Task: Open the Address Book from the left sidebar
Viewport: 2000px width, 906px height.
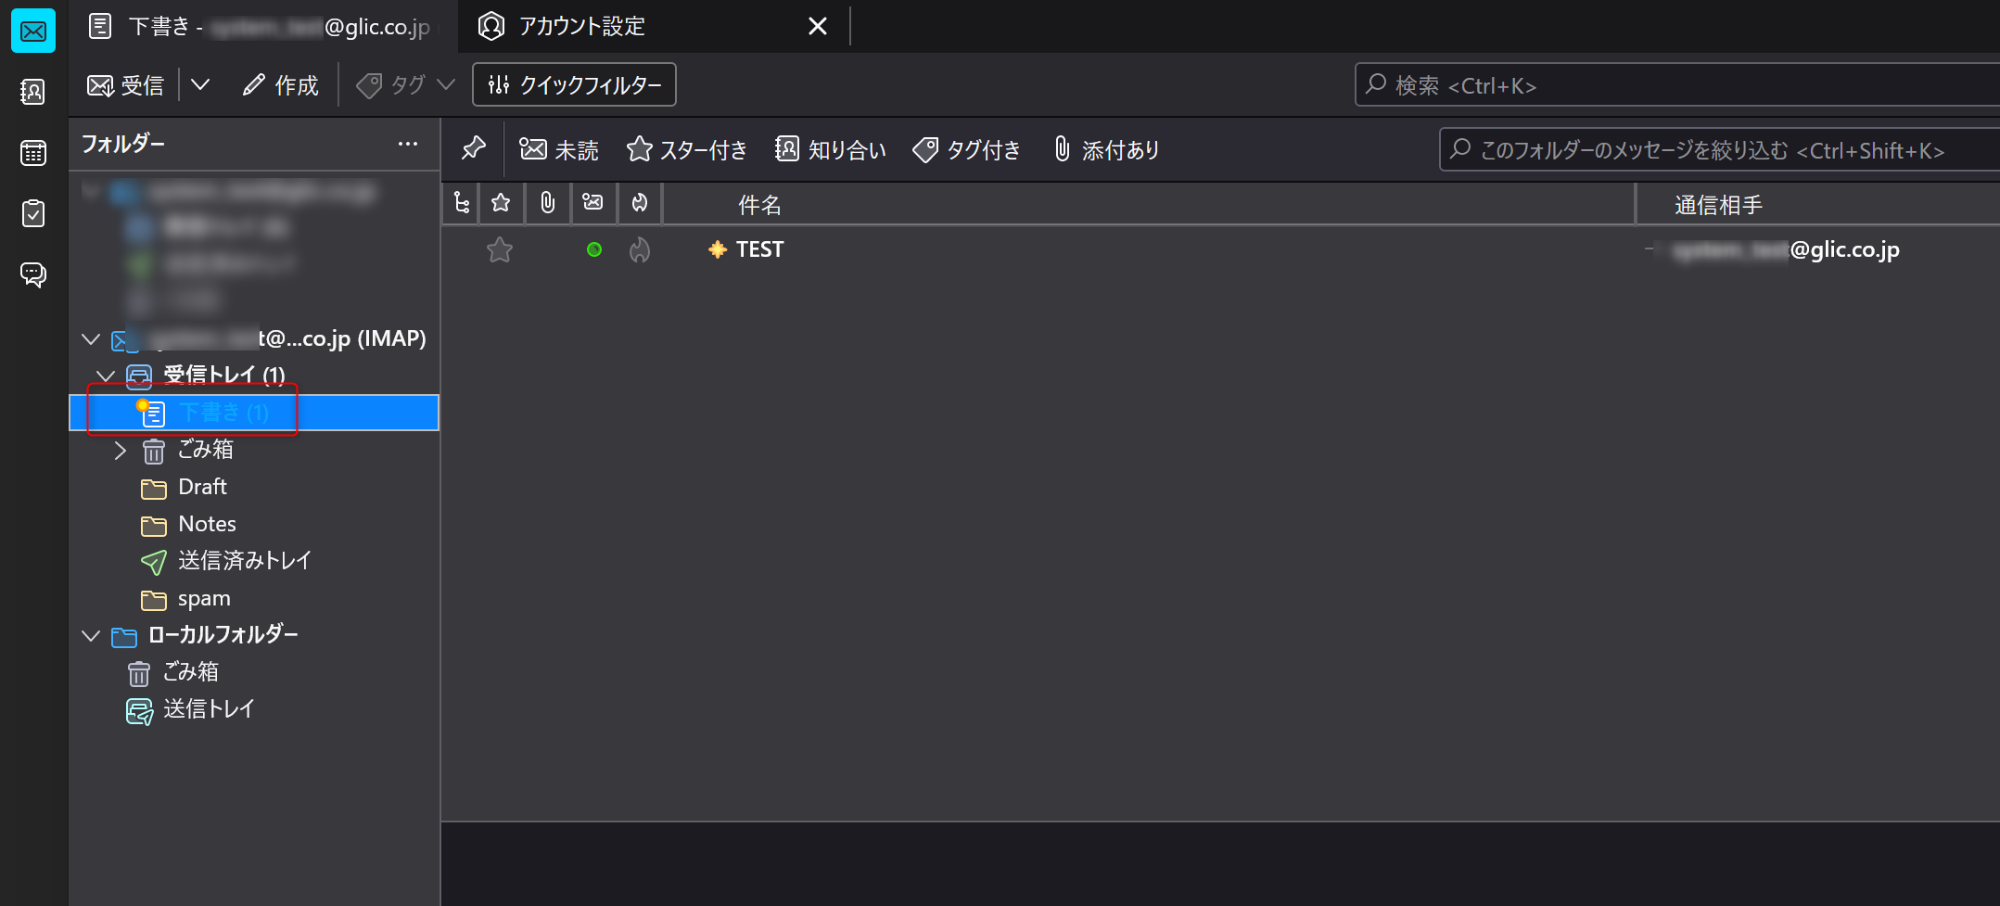Action: 33,92
